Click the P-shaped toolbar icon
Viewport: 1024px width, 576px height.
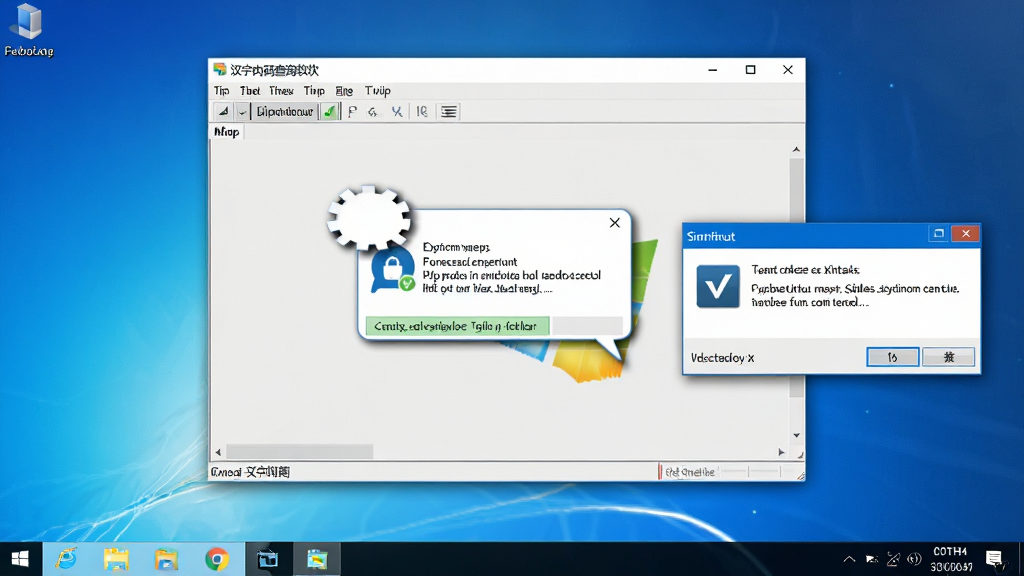(352, 112)
